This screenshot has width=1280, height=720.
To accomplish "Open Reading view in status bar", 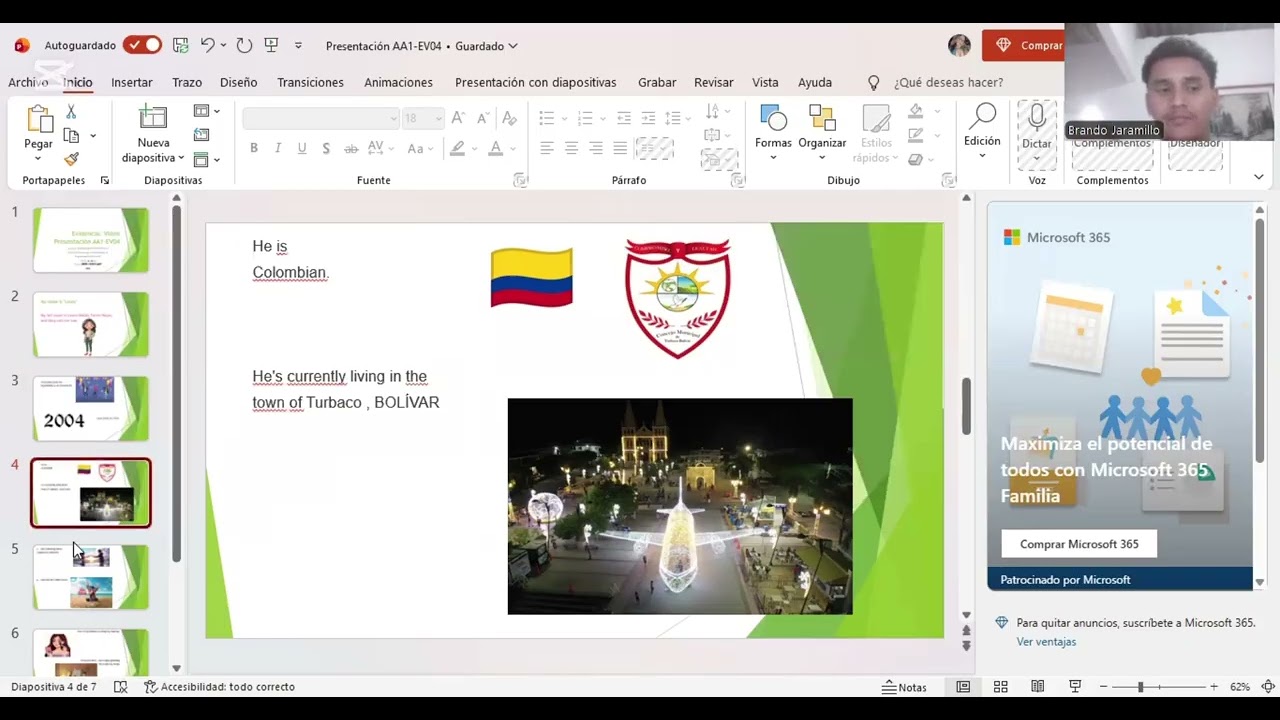I will coord(1038,687).
